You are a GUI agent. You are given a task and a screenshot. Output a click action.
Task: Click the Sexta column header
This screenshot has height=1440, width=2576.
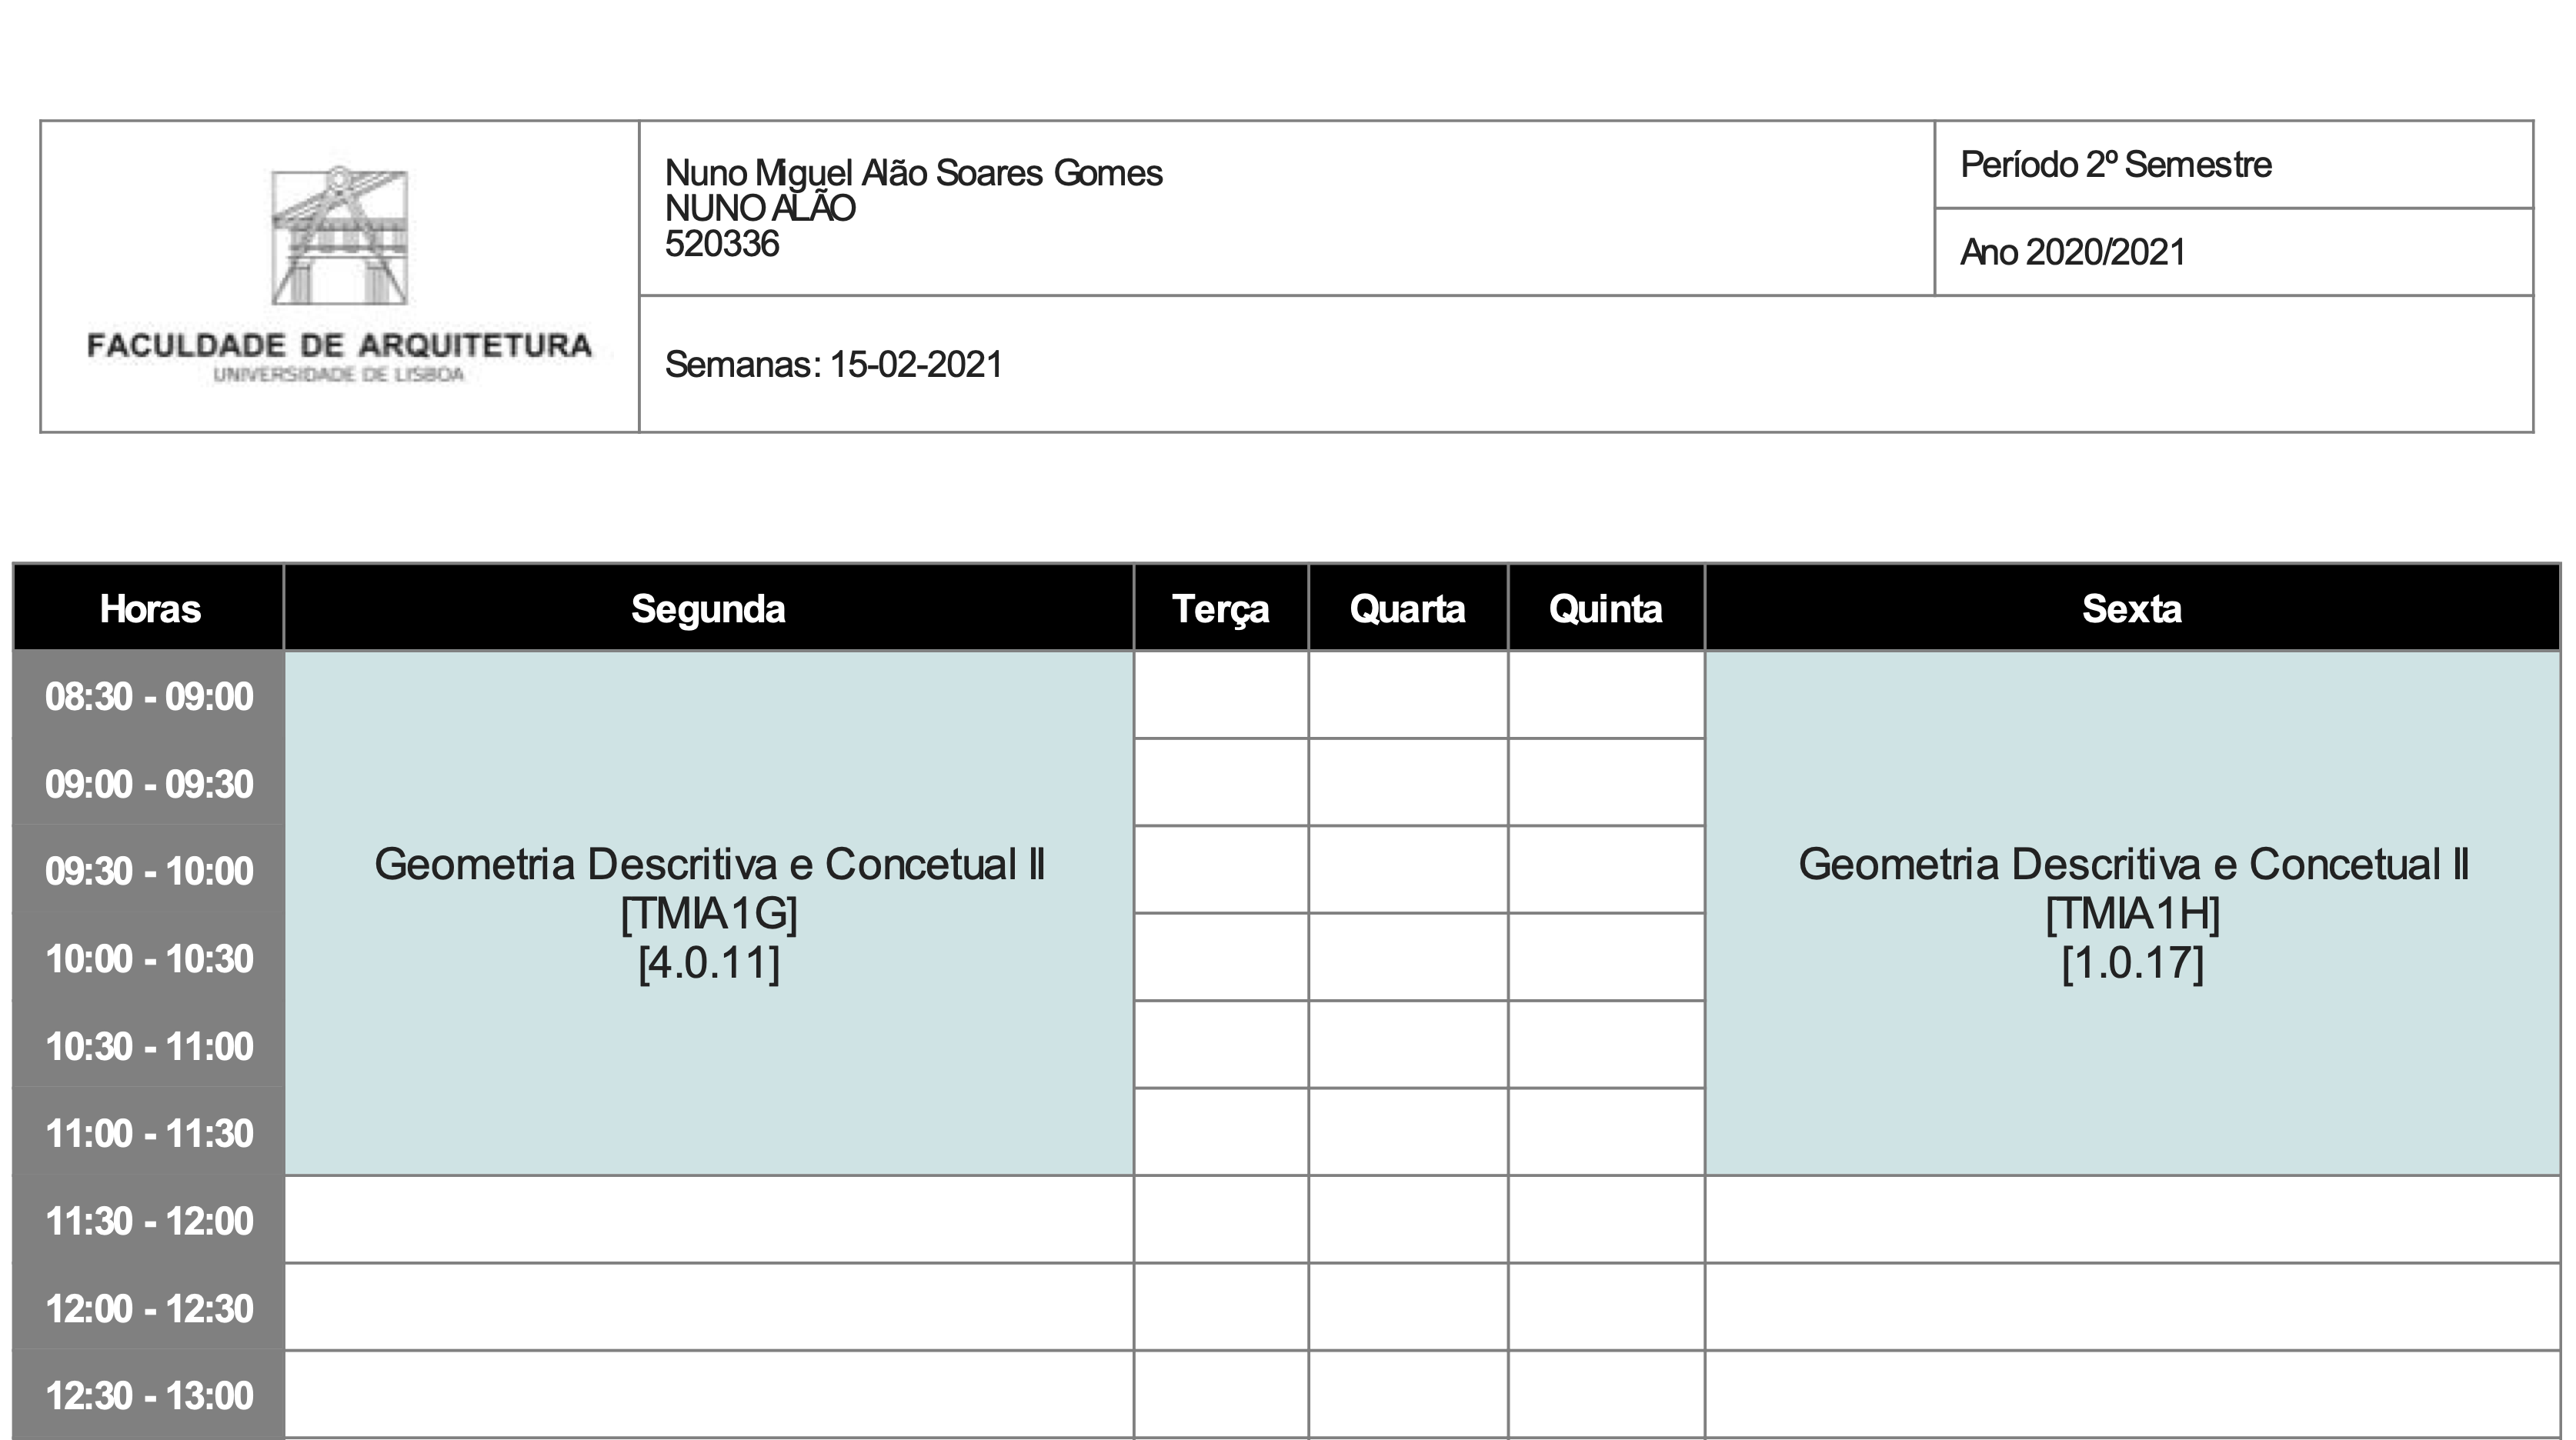point(2131,608)
